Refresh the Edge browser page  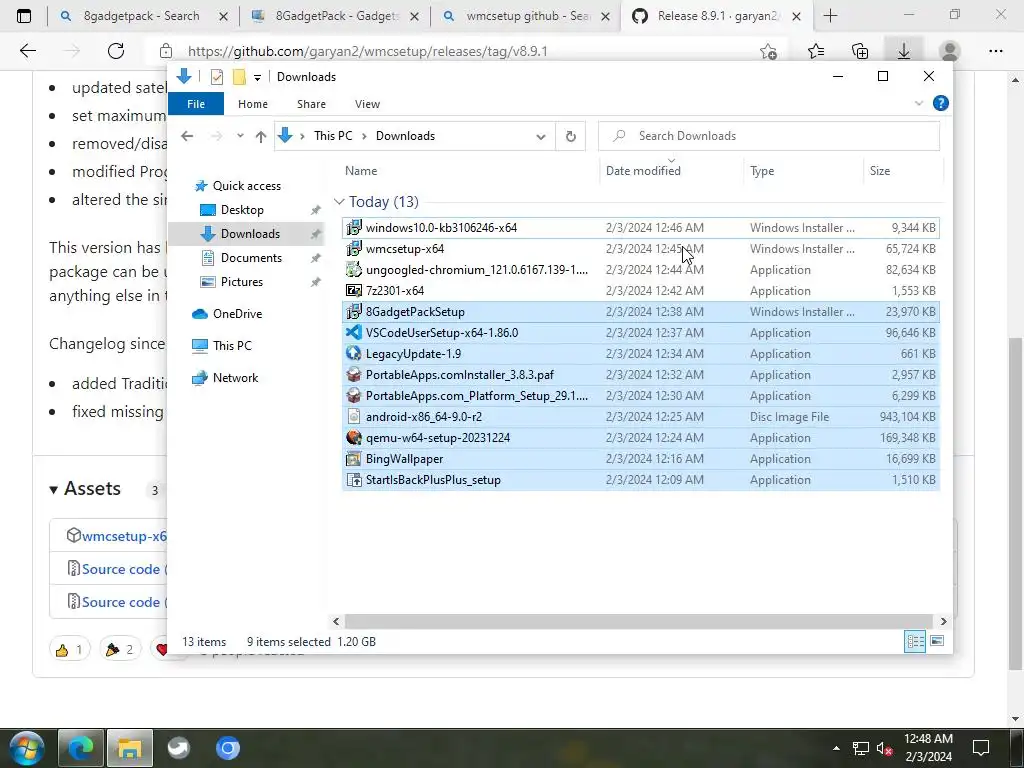click(116, 51)
